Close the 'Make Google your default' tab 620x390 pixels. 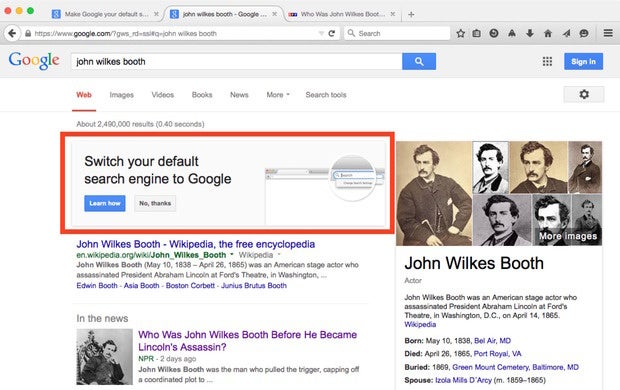coord(157,14)
